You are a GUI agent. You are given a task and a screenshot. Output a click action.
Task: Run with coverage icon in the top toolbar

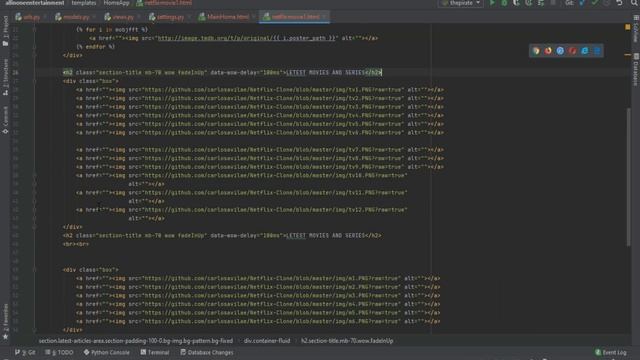(516, 3)
